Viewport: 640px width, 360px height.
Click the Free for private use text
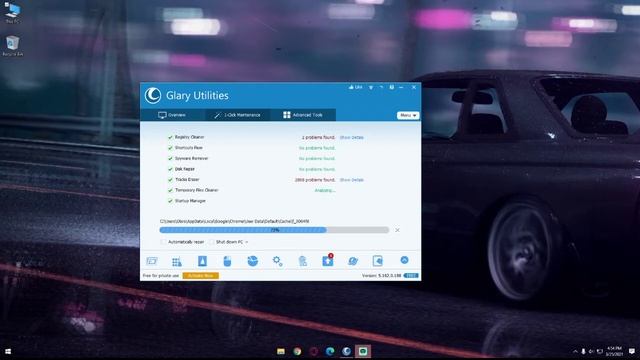161,276
